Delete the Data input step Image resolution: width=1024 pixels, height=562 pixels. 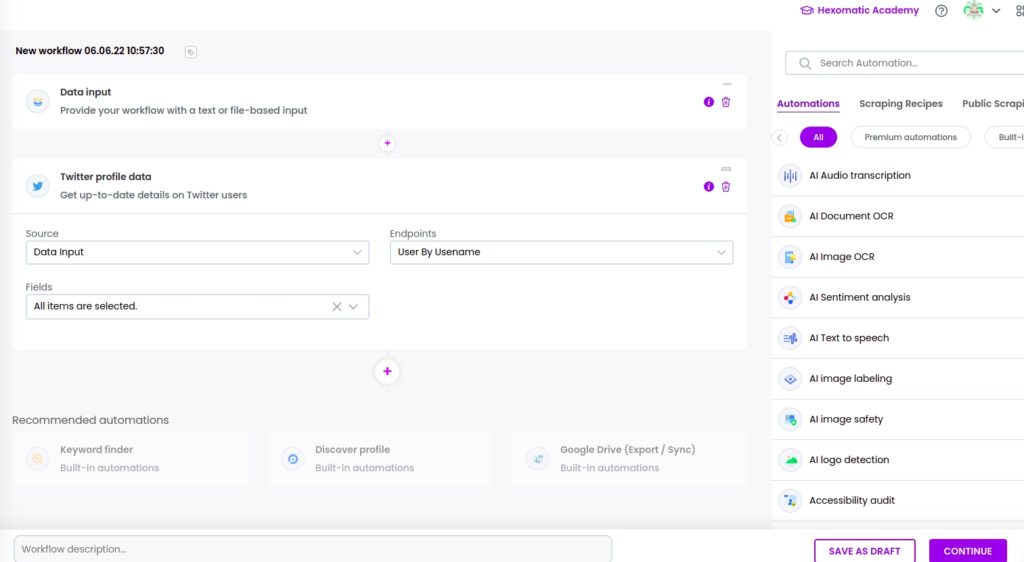tap(726, 102)
